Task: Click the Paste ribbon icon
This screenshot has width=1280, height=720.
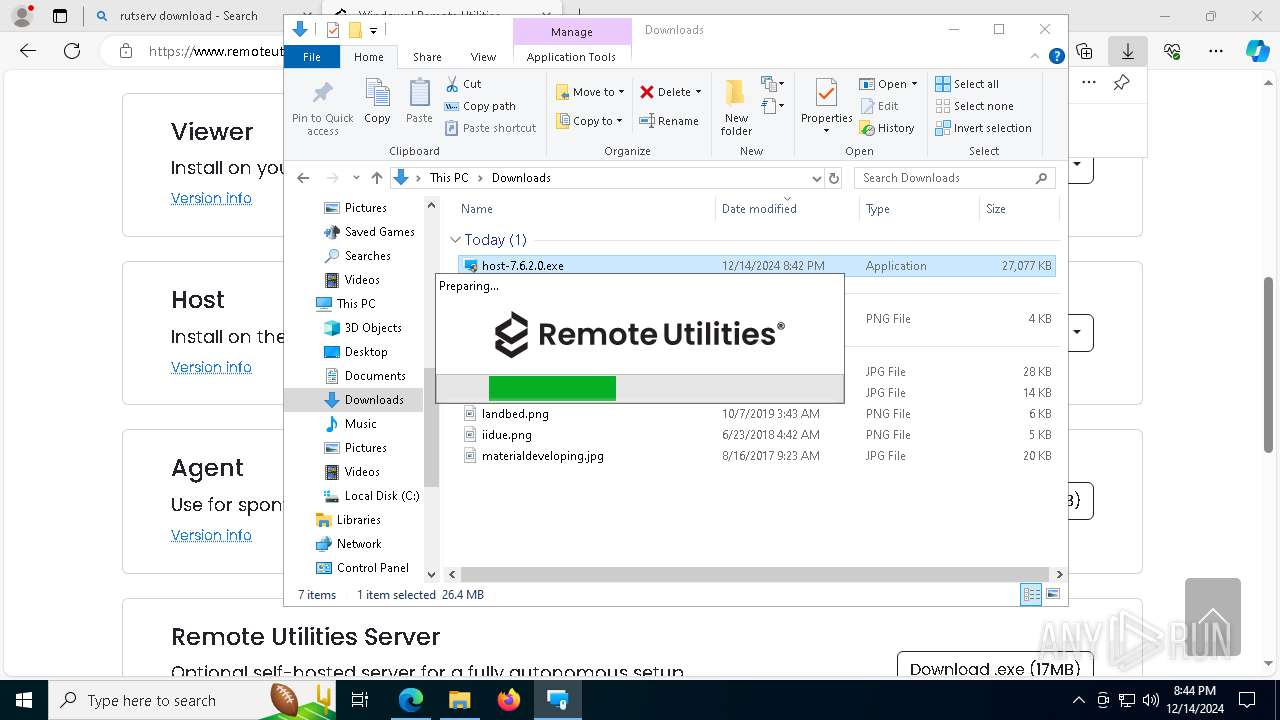Action: [419, 102]
